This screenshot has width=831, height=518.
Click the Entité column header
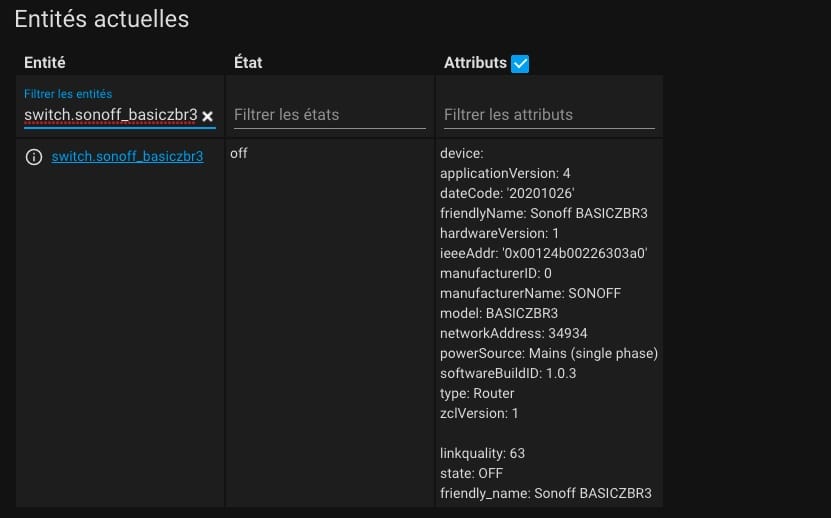(45, 63)
